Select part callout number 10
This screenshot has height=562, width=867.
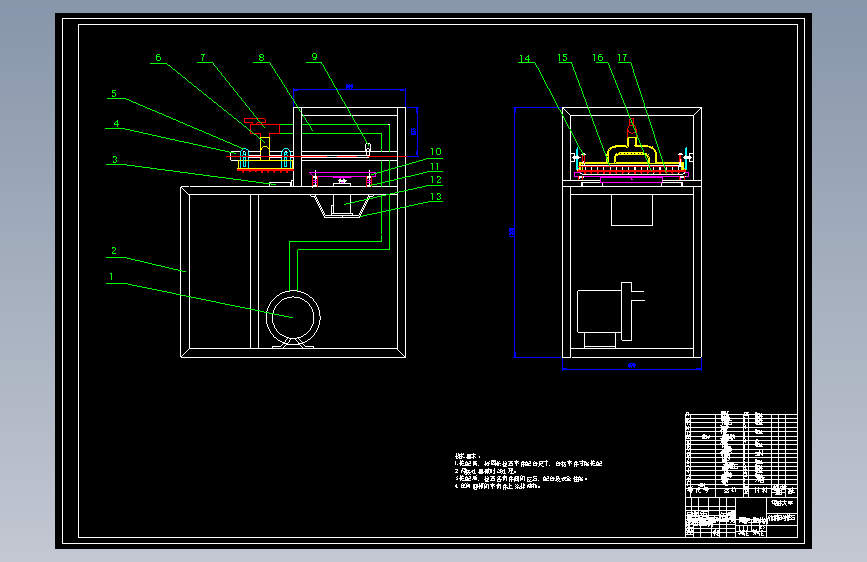(436, 152)
